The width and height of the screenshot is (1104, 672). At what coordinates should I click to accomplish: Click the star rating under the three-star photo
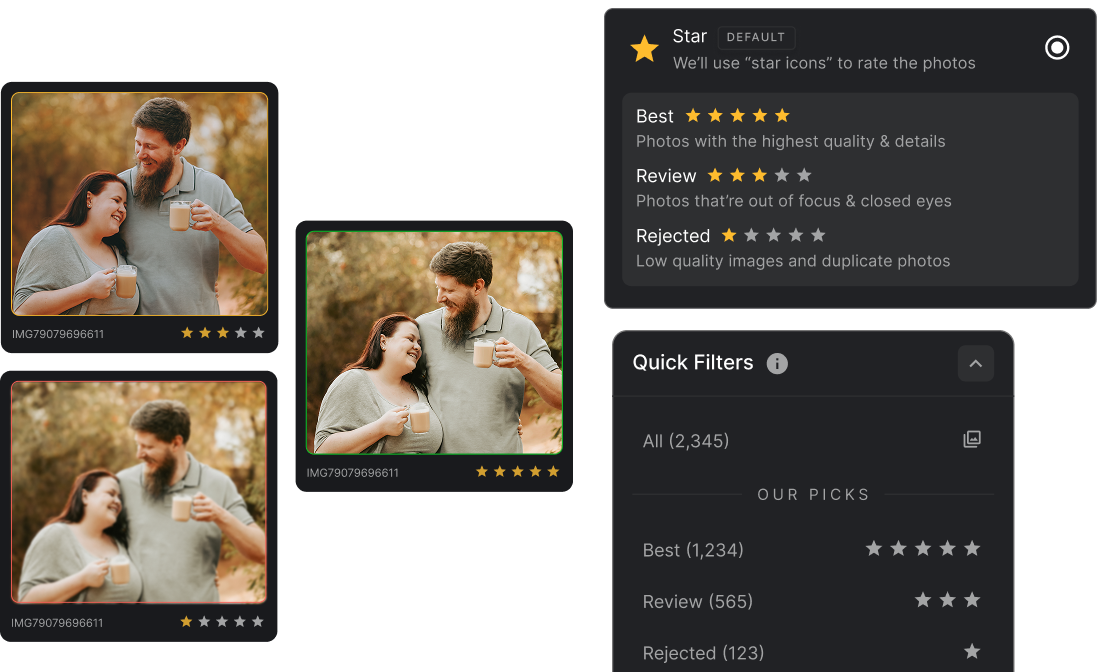tap(222, 332)
